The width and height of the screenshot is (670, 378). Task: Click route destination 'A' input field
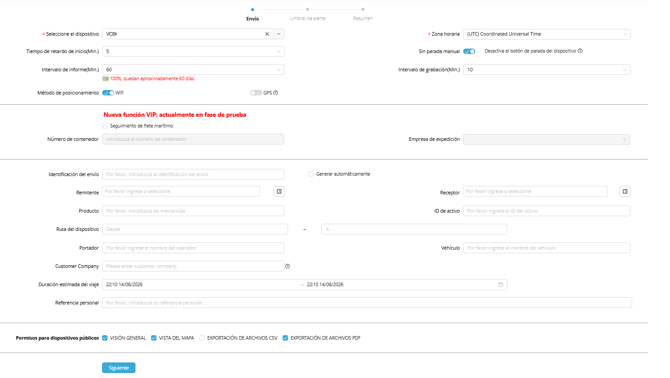click(x=414, y=229)
